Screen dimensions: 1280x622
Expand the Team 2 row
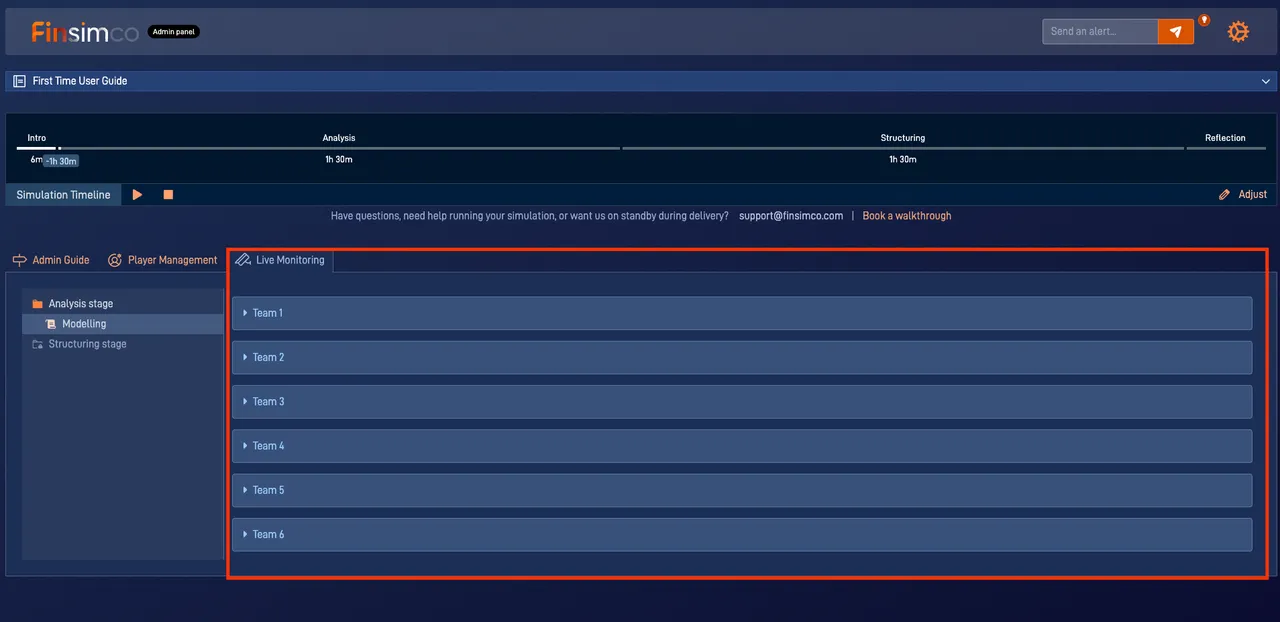tap(742, 357)
